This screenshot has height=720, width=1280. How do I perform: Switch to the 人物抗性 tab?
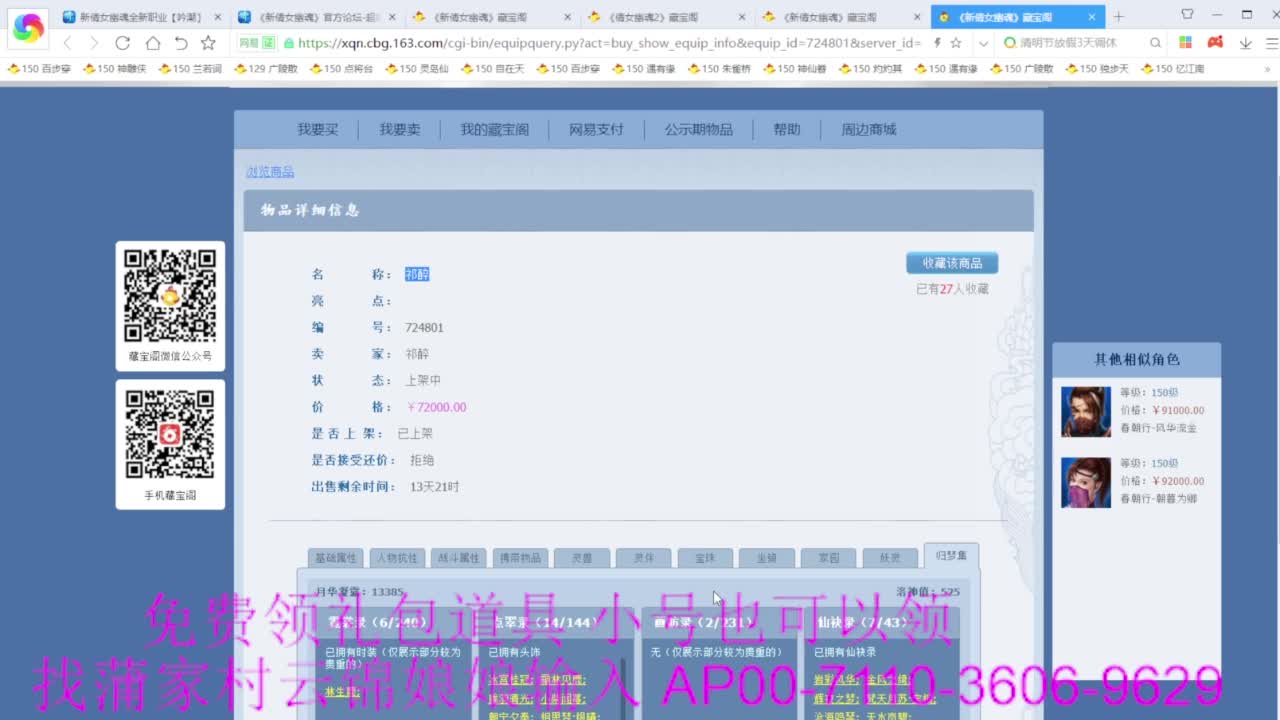[397, 558]
